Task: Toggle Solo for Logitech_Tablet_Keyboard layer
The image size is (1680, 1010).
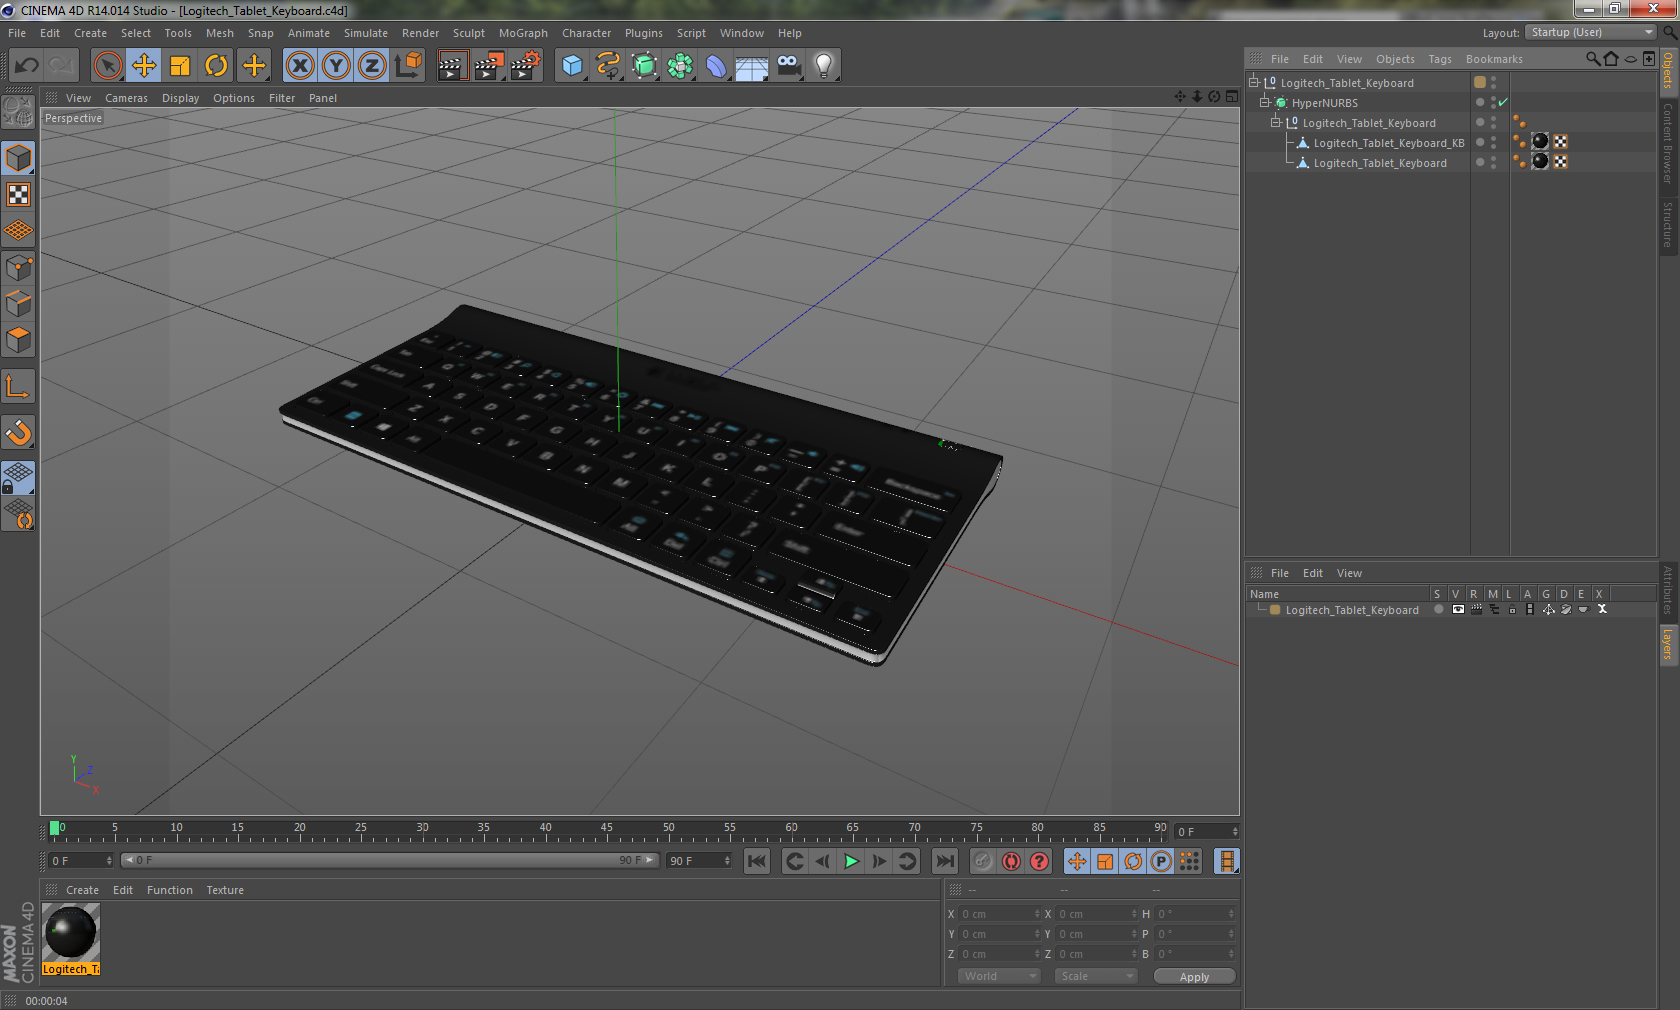Action: tap(1439, 610)
